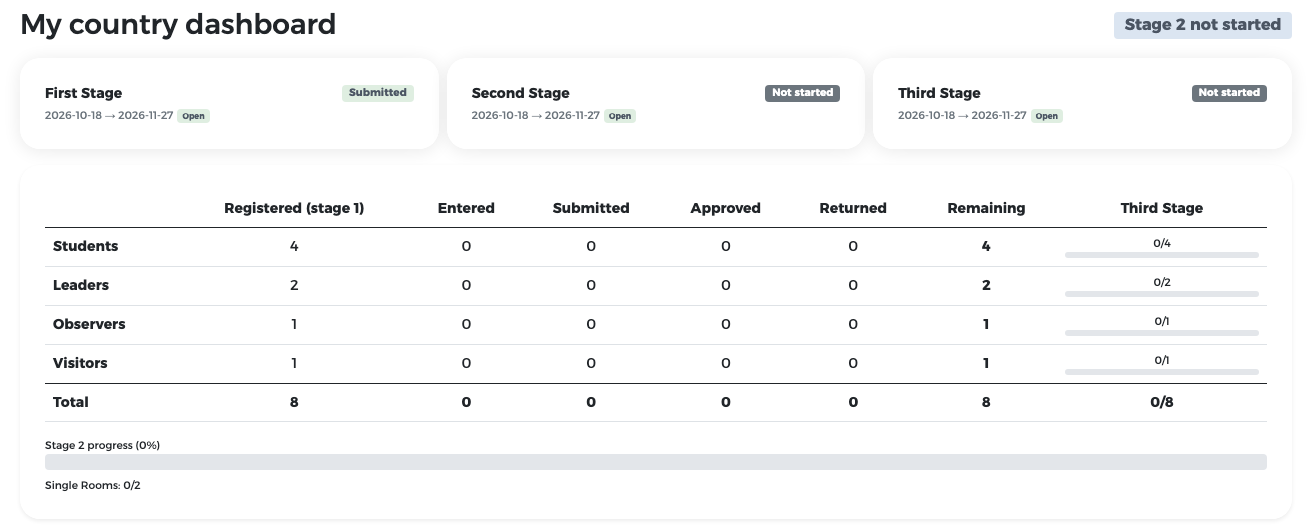The image size is (1312, 527).
Task: Click the First Stage date range text
Action: (x=109, y=116)
